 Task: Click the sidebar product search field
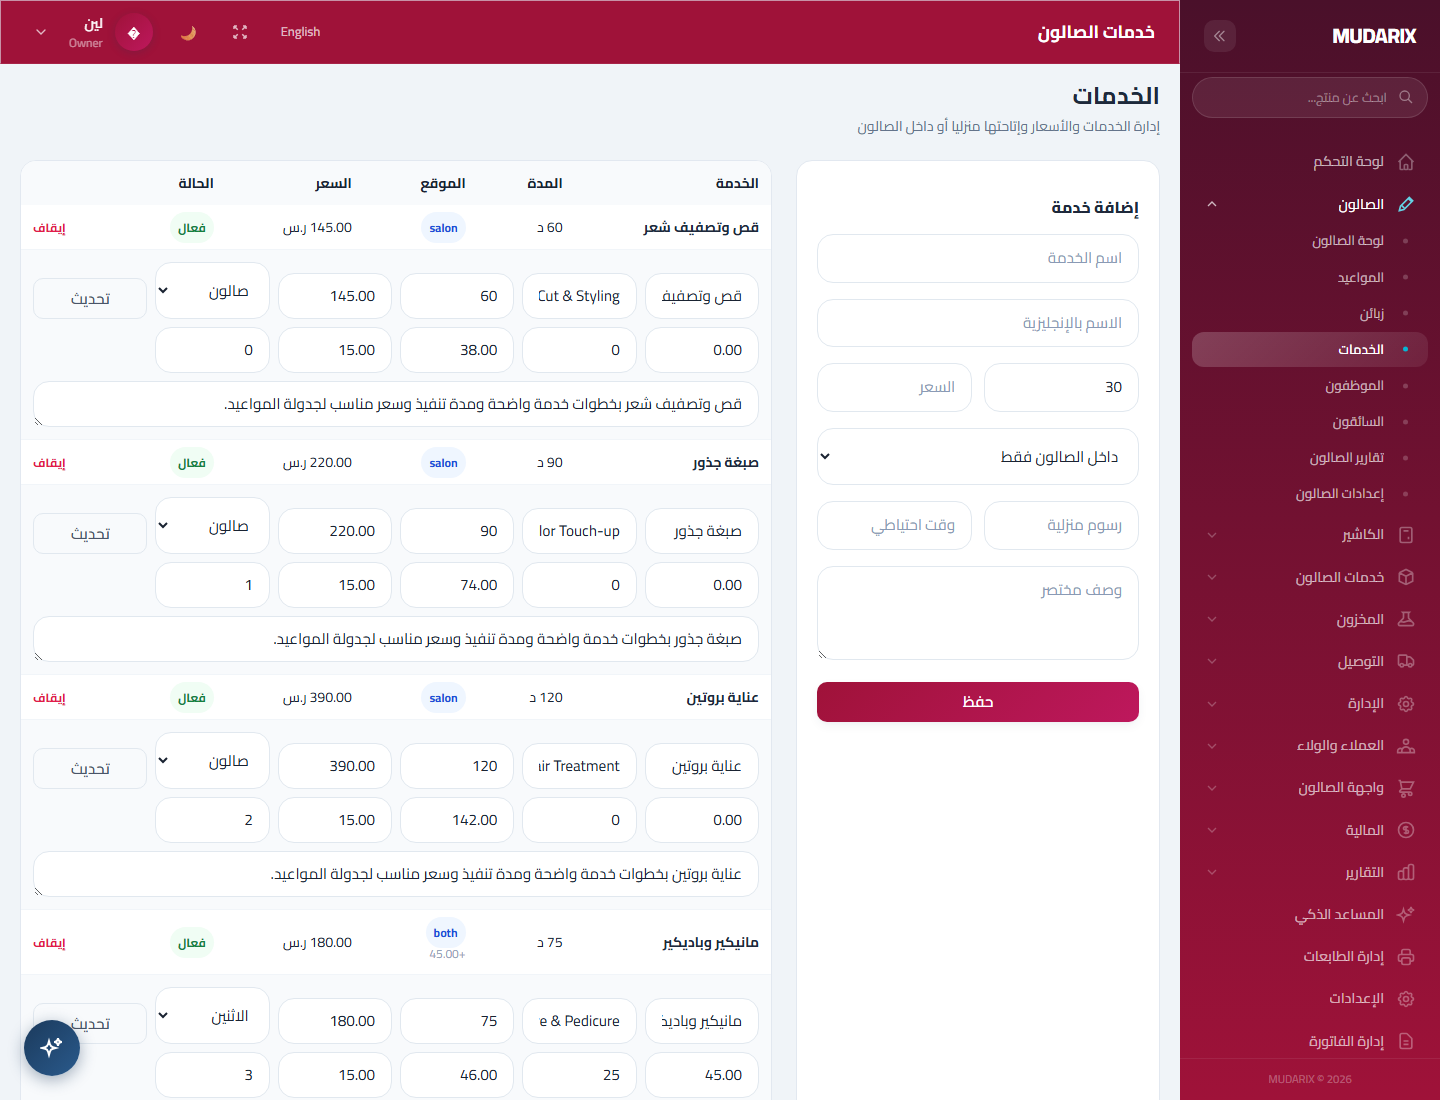pyautogui.click(x=1310, y=97)
